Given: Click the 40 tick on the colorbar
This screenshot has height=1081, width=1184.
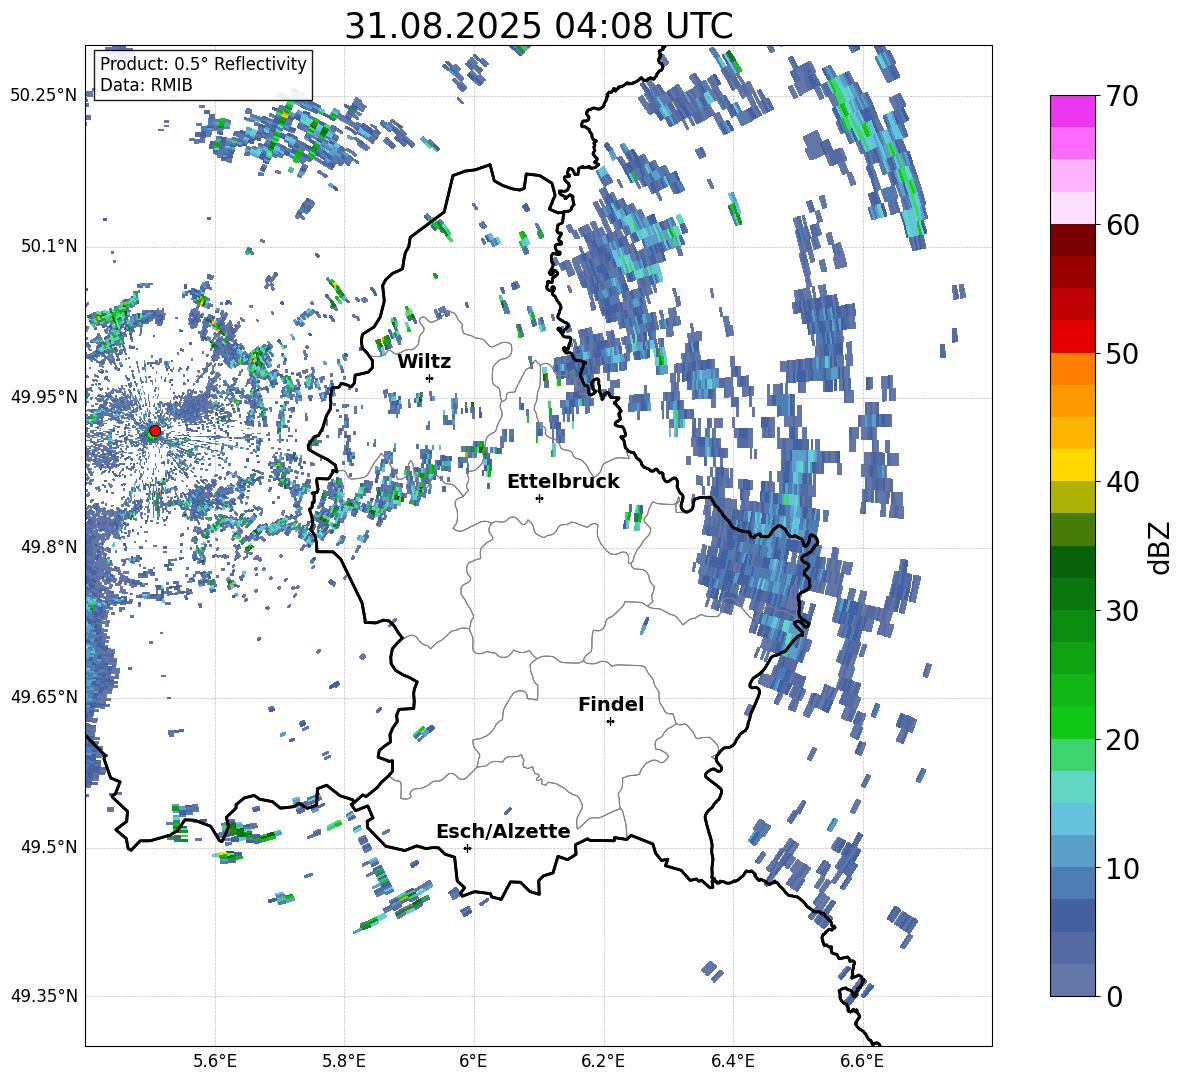Looking at the screenshot, I should (x=1121, y=482).
